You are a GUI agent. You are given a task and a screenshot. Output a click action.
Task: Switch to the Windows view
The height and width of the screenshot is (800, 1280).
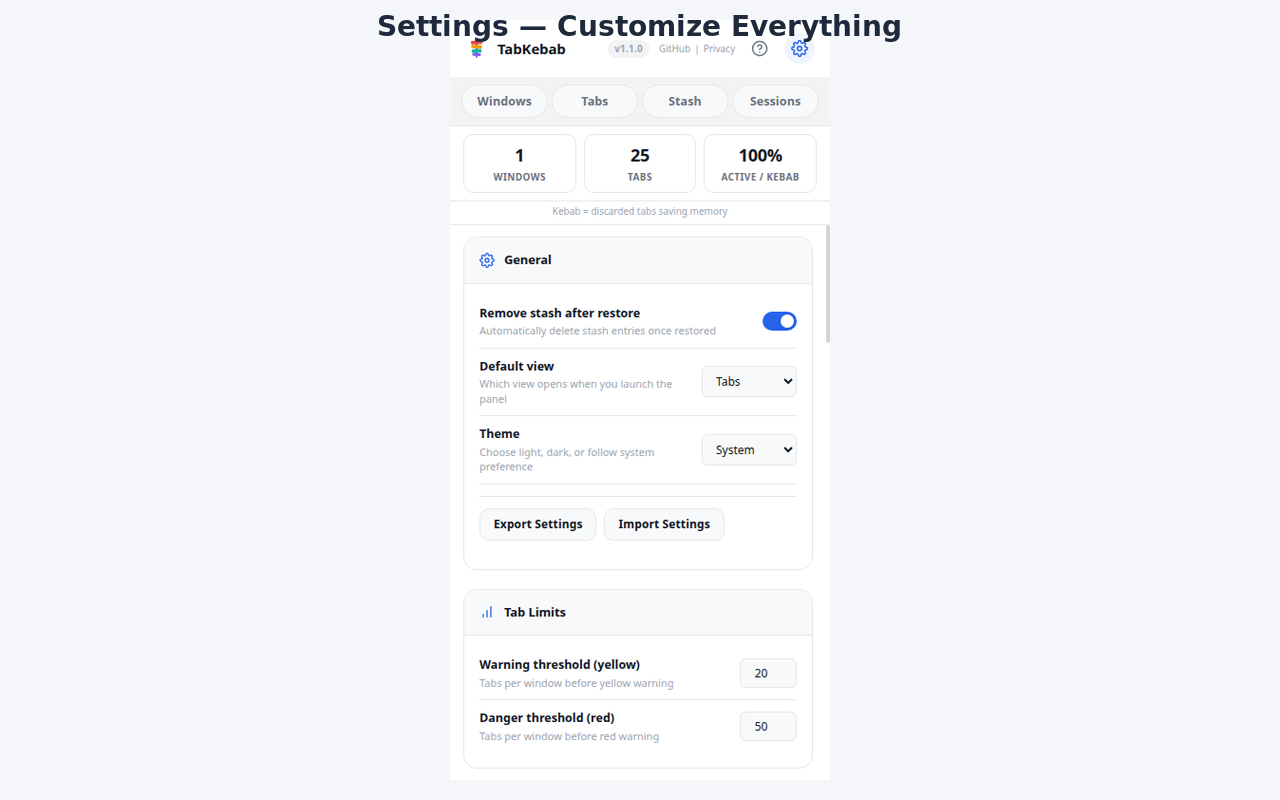(504, 101)
